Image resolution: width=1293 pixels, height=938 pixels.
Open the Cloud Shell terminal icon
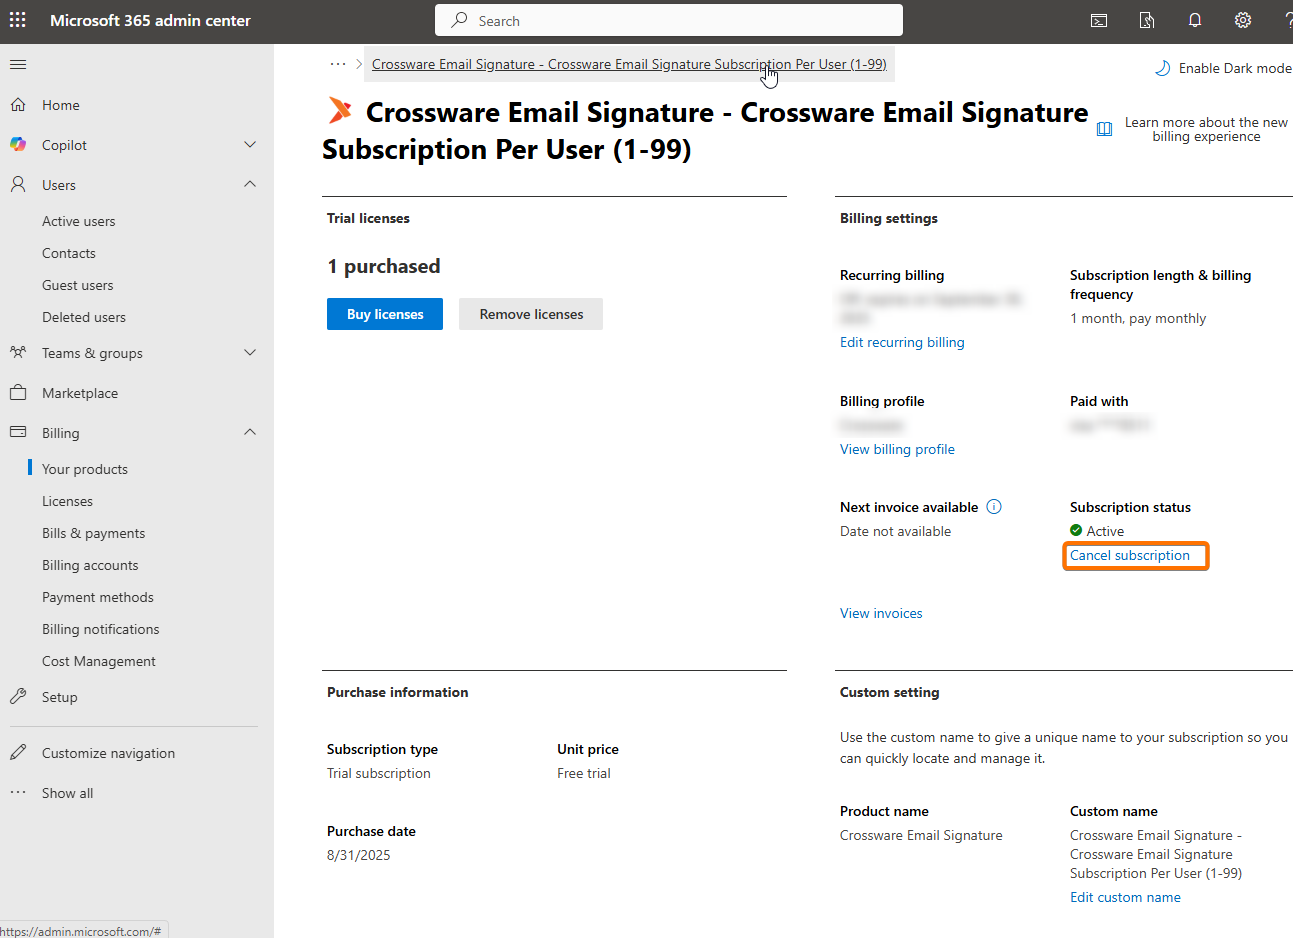tap(1099, 20)
